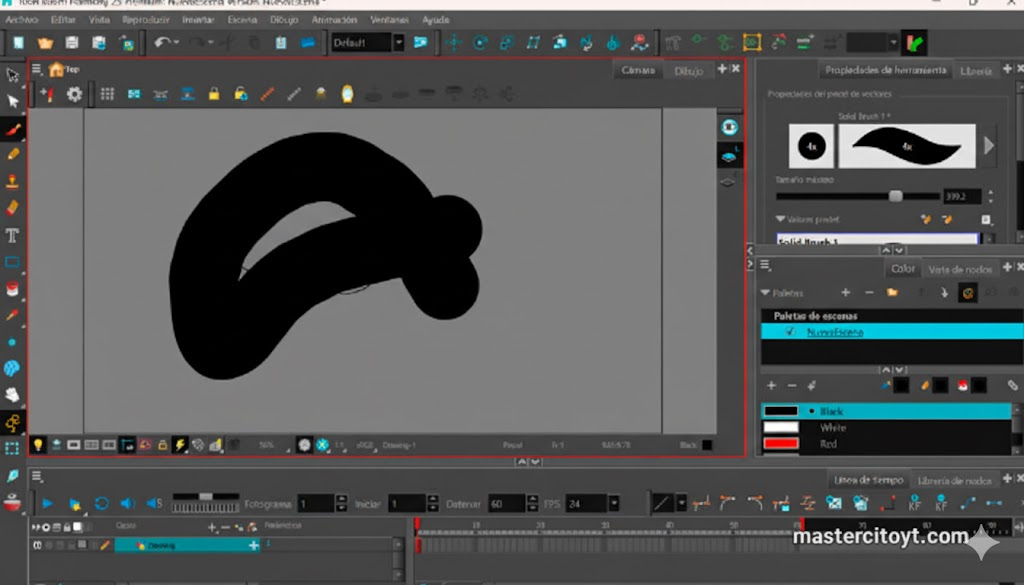Image resolution: width=1024 pixels, height=585 pixels.
Task: Select the Paint Bucket tool
Action: pos(13,288)
